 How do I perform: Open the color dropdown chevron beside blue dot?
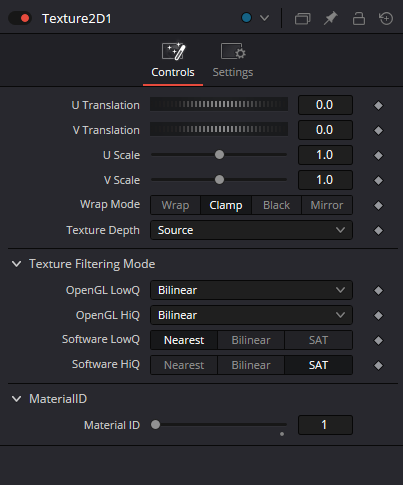pyautogui.click(x=264, y=18)
